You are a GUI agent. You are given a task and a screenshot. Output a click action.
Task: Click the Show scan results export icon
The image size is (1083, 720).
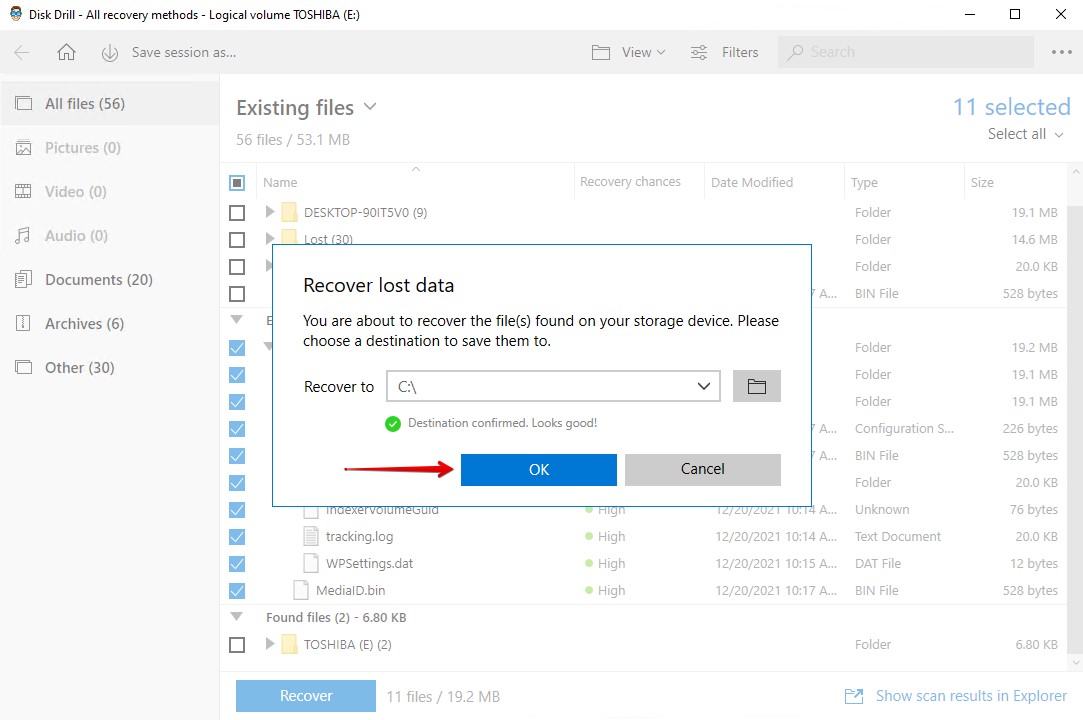854,696
